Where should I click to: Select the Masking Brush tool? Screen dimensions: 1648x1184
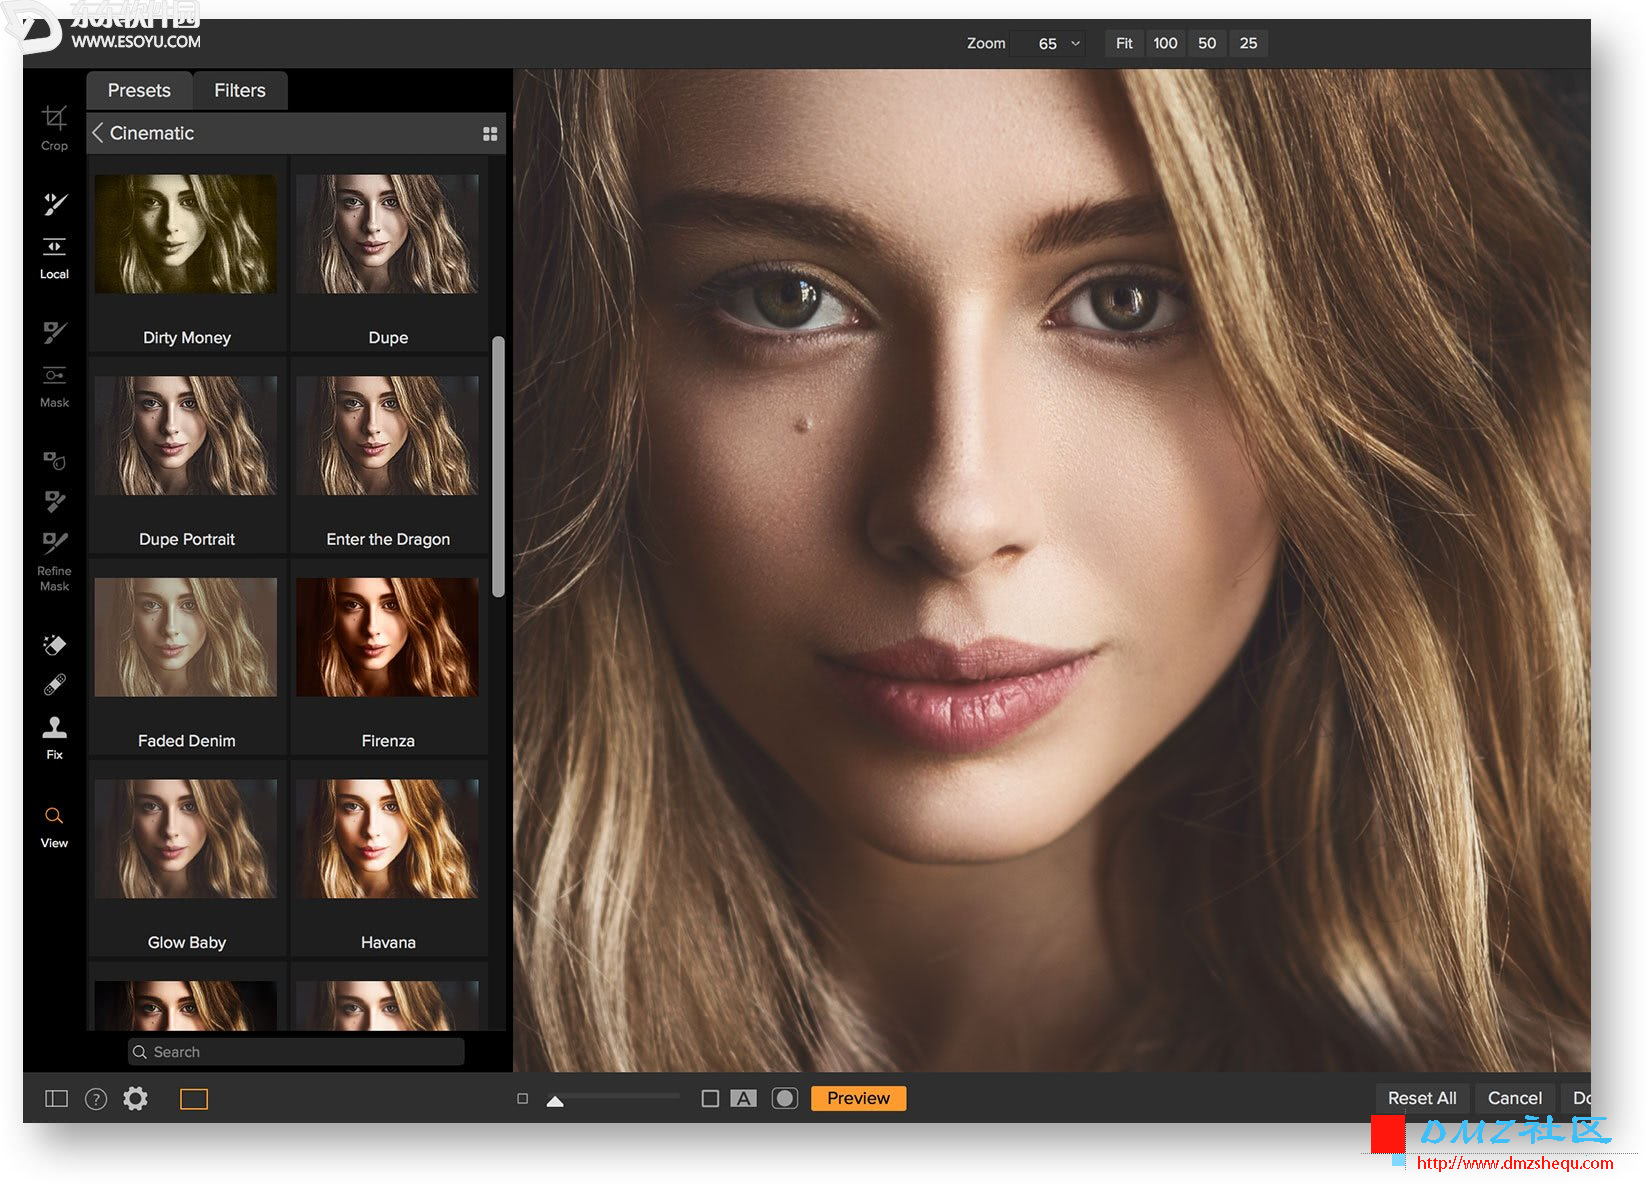54,332
